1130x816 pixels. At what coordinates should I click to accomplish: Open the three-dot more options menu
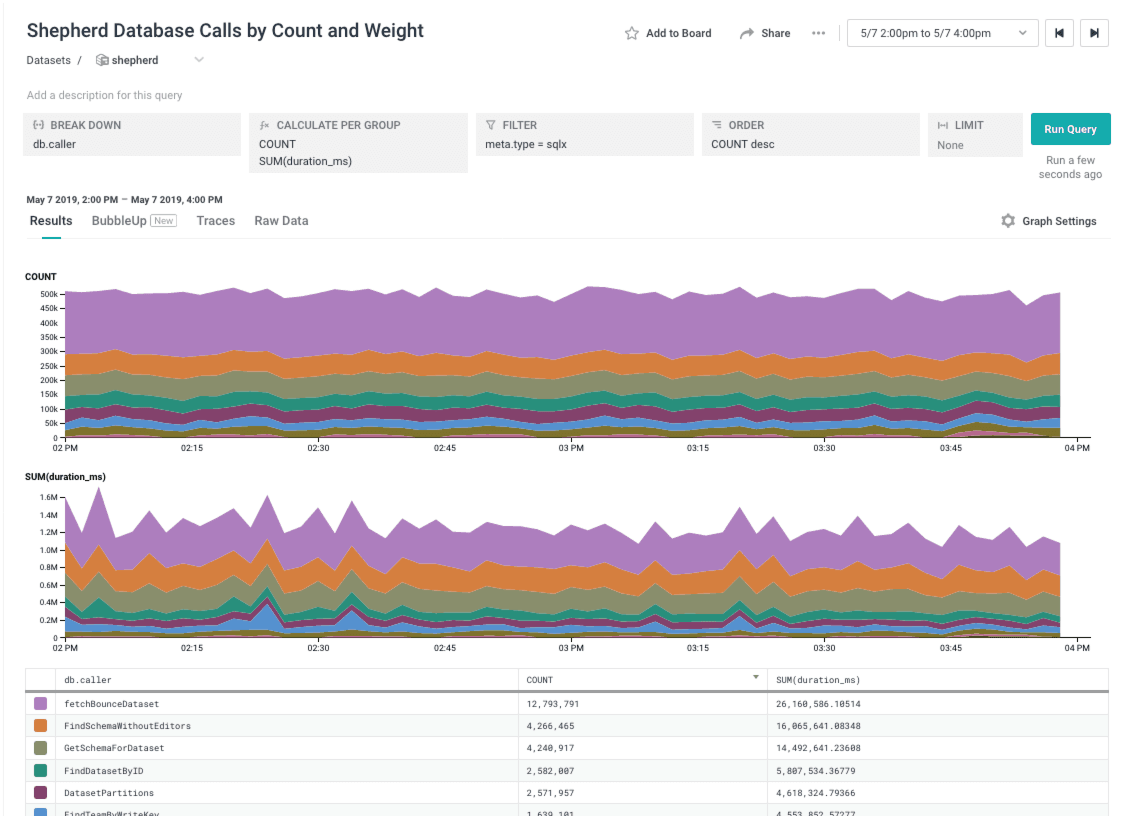[818, 33]
